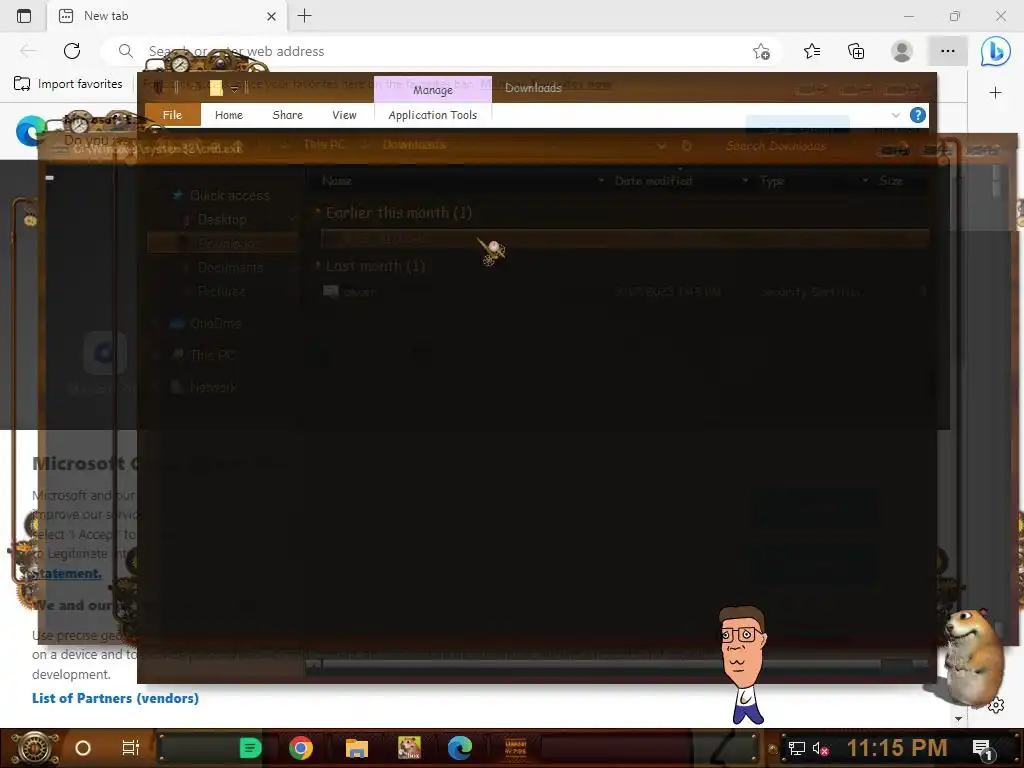This screenshot has width=1024, height=768.
Task: Select Pictures in navigation pane
Action: (x=221, y=291)
